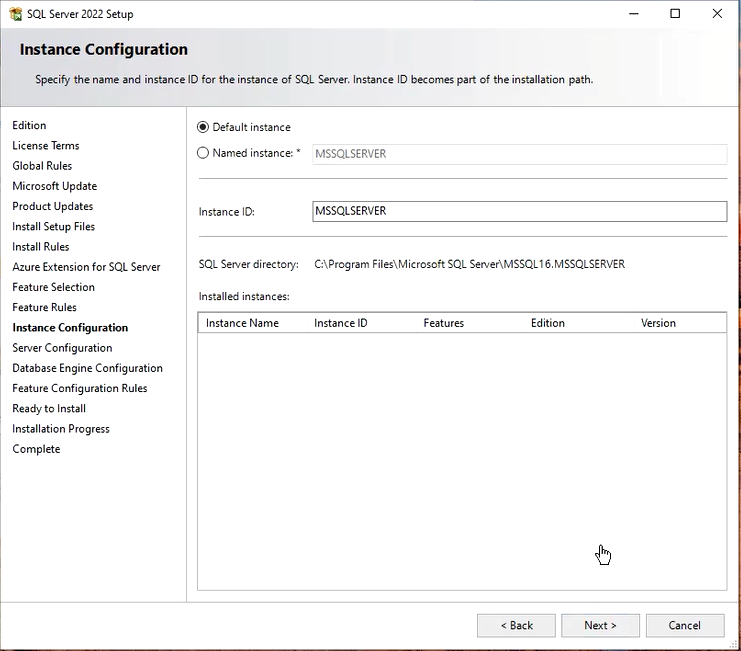Cancel the SQL Server setup
Screen dimensions: 741x651
(x=685, y=625)
